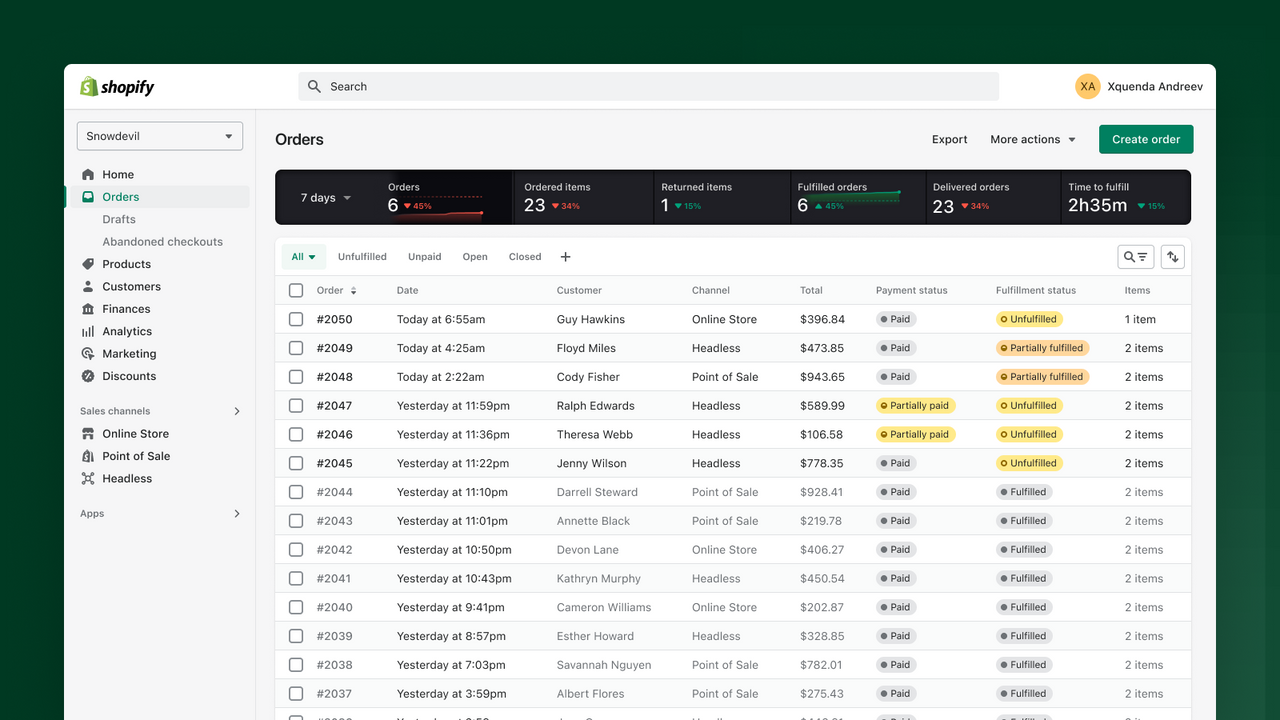This screenshot has width=1280, height=720.
Task: Click the Orders inbox icon in sidebar
Action: tap(88, 197)
